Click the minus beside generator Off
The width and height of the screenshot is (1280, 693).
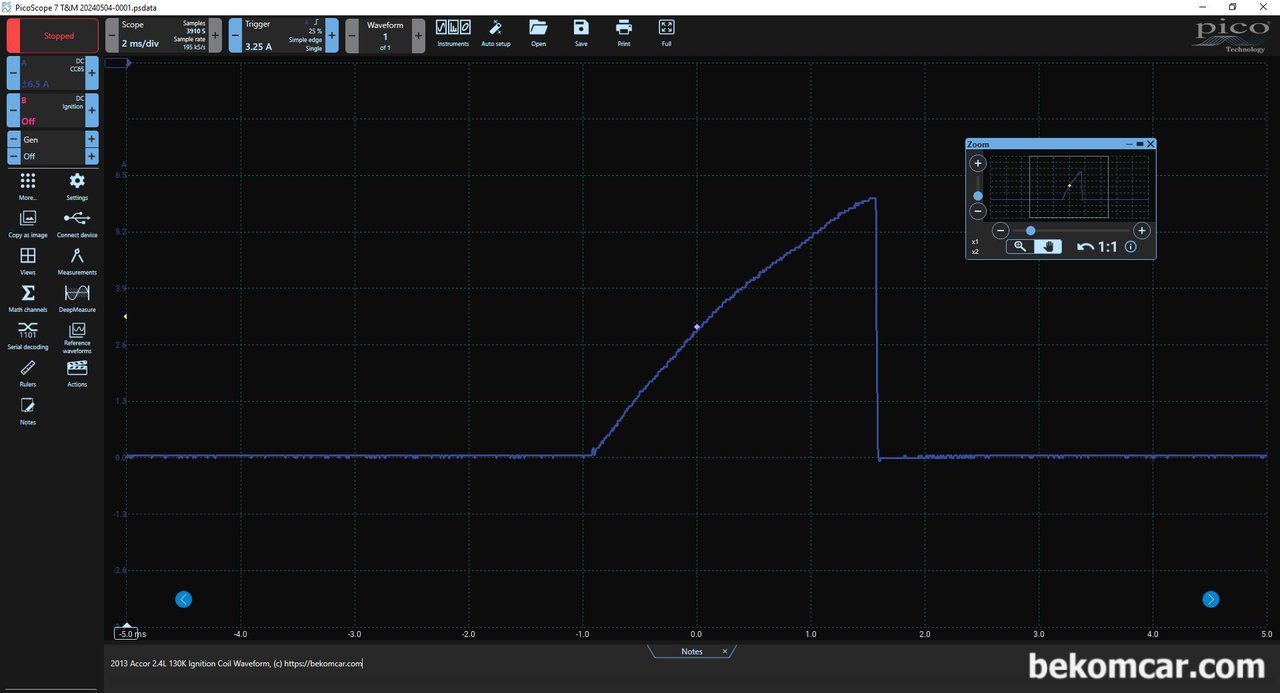point(14,156)
